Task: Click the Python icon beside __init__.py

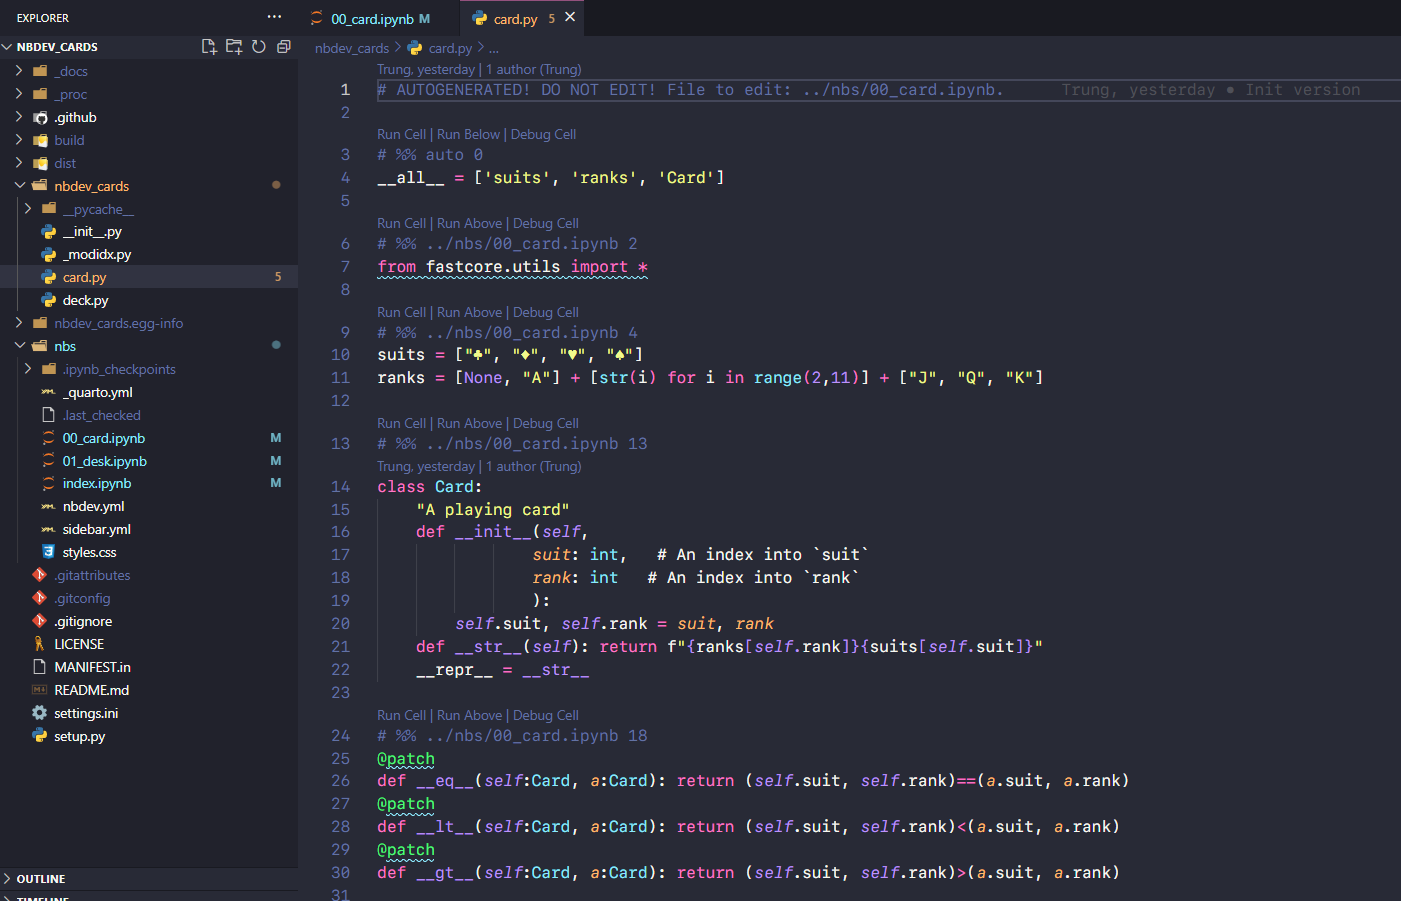Action: click(48, 231)
